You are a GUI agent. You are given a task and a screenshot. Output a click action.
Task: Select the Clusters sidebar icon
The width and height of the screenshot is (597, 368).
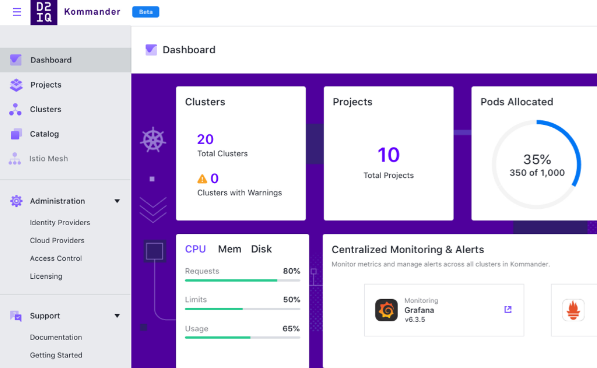coord(15,110)
